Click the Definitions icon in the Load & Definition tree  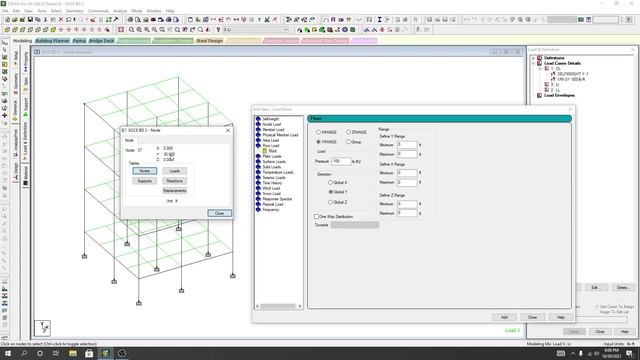(x=540, y=58)
